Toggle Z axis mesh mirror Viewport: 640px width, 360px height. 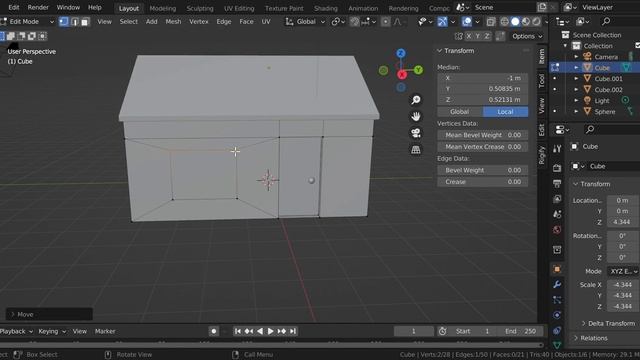pos(487,36)
